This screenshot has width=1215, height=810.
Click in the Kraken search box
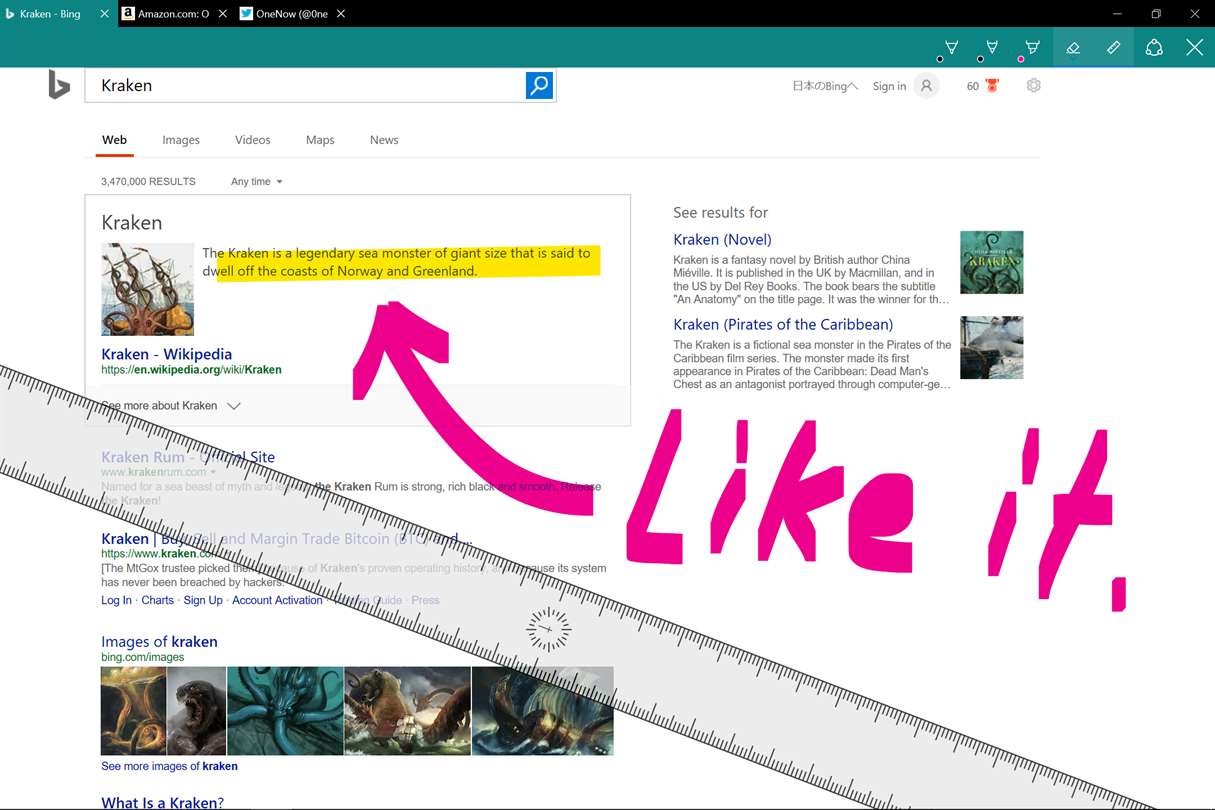(x=305, y=85)
